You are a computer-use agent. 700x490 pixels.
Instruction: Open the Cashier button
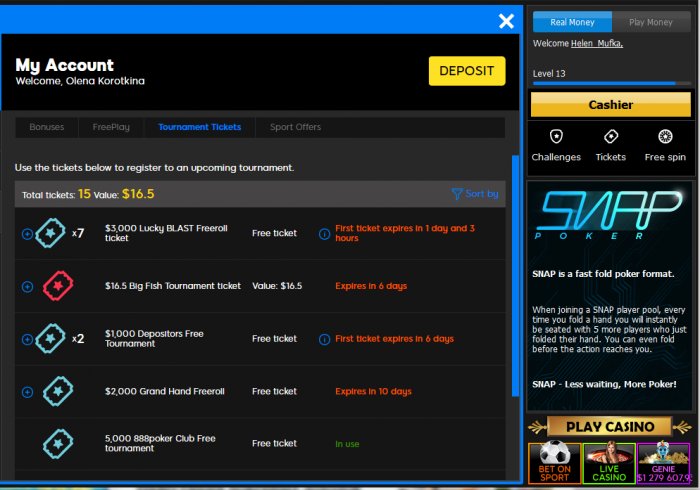(611, 104)
